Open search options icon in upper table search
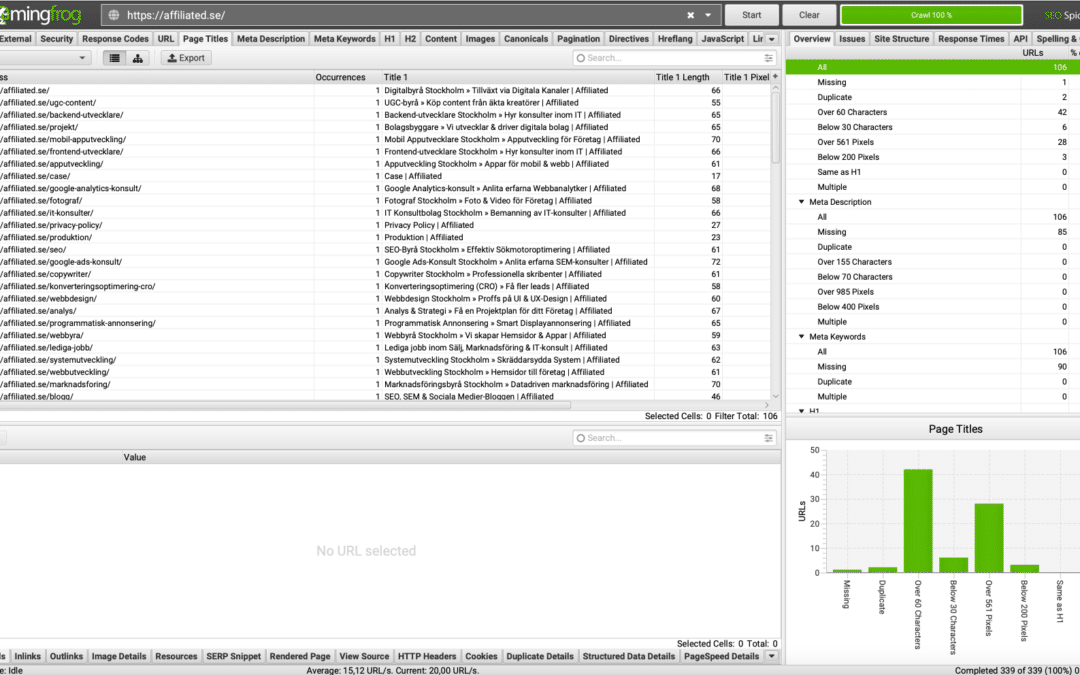The image size is (1080, 675). [768, 58]
